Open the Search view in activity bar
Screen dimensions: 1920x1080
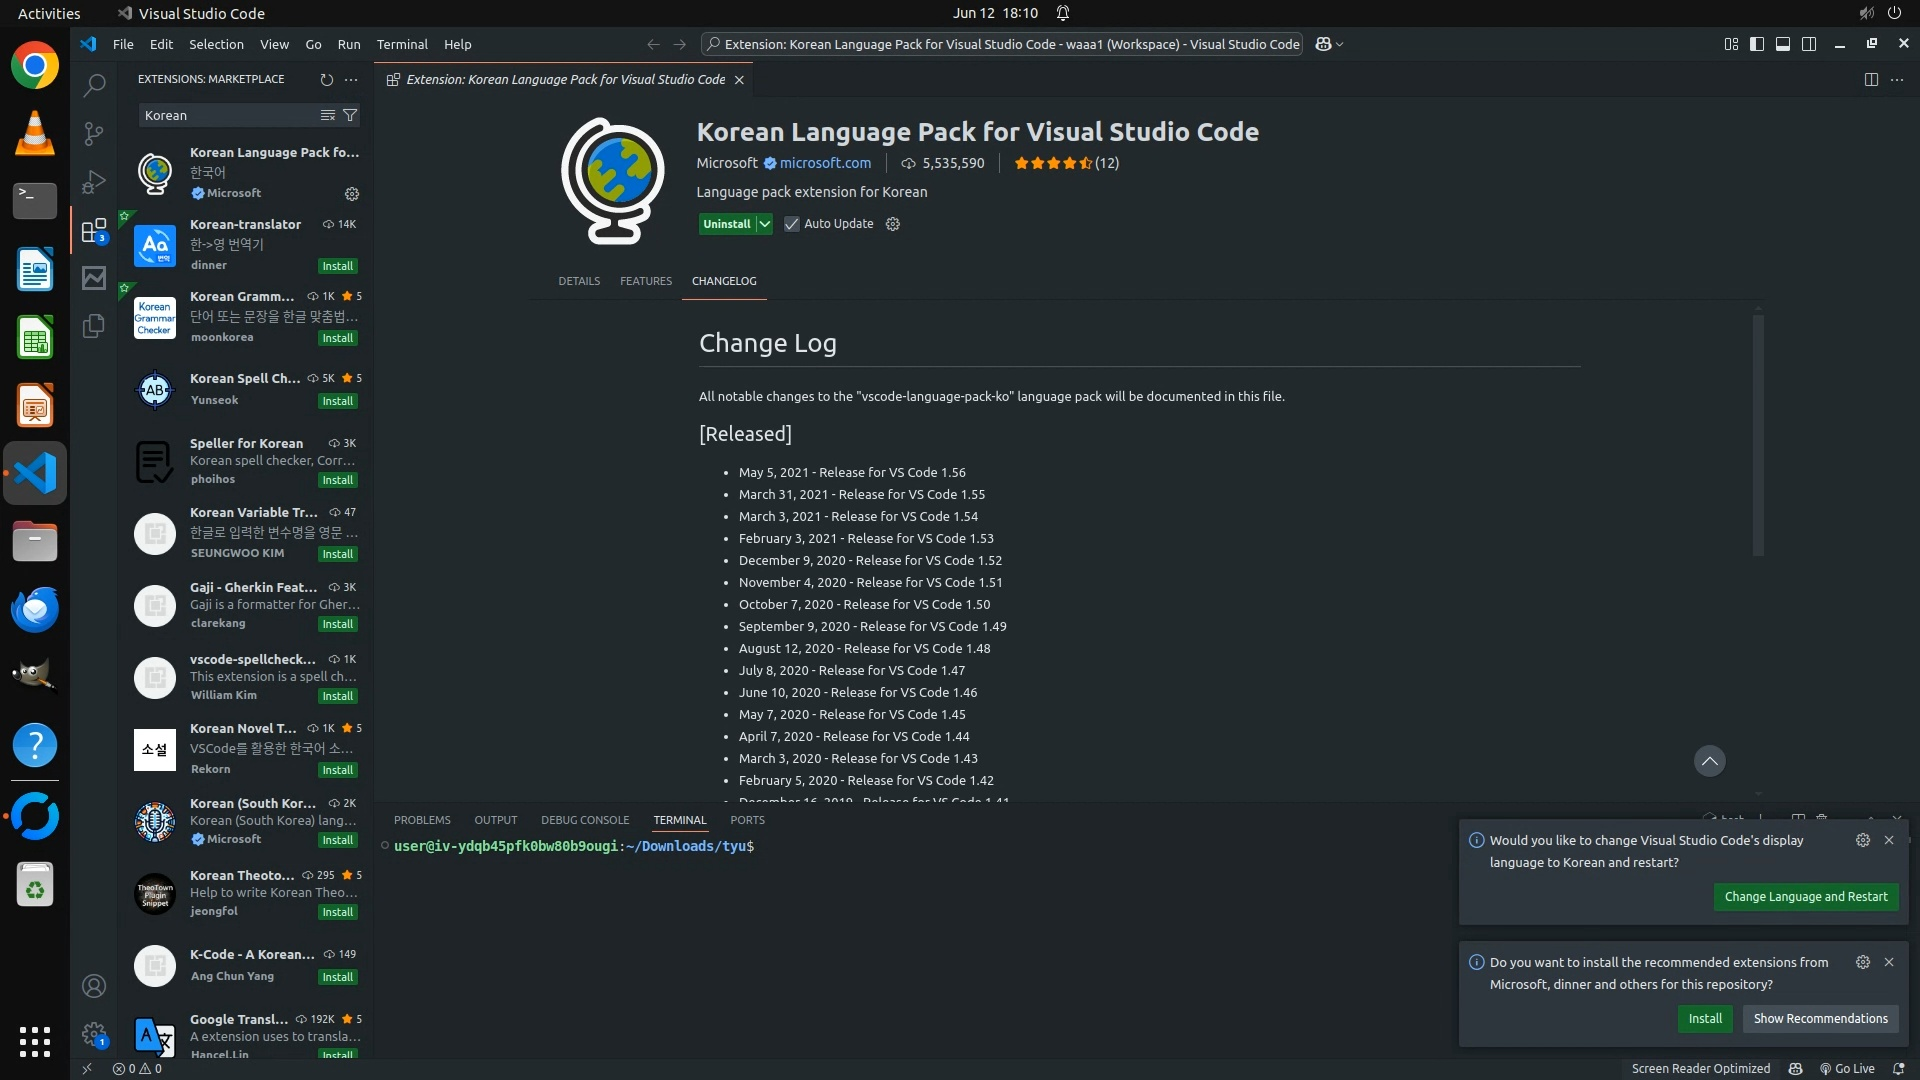pyautogui.click(x=94, y=86)
